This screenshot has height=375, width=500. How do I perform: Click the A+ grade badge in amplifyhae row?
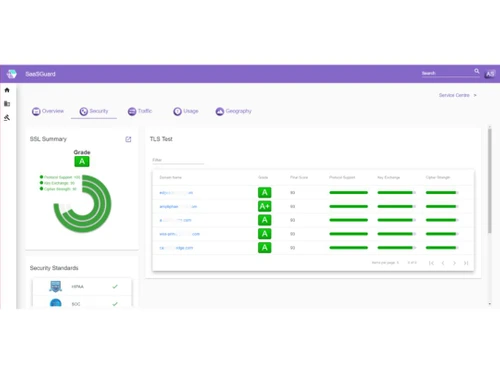tap(265, 206)
